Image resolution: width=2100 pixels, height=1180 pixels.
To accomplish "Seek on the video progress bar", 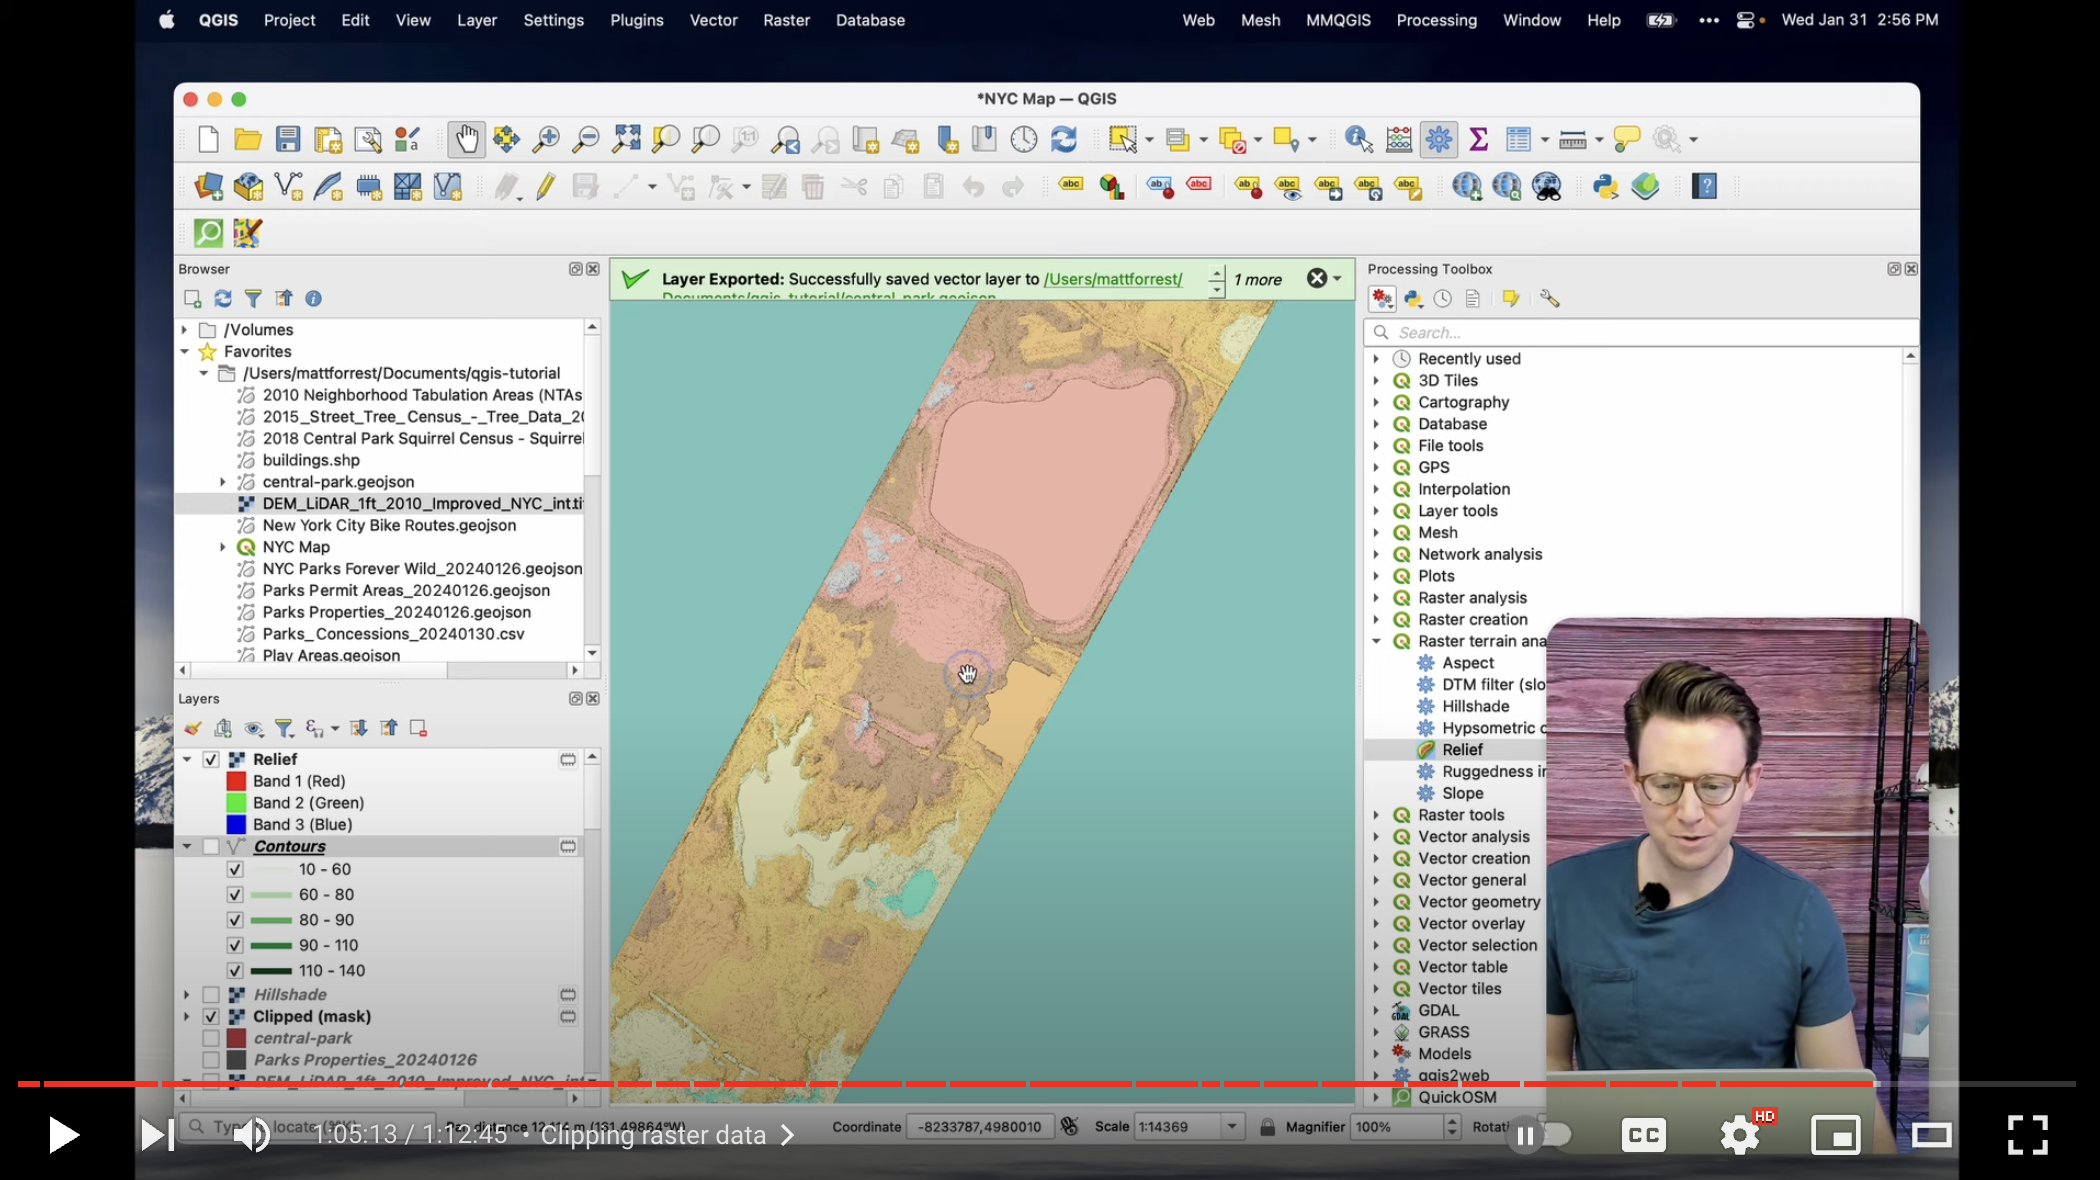I will coord(1046,1083).
